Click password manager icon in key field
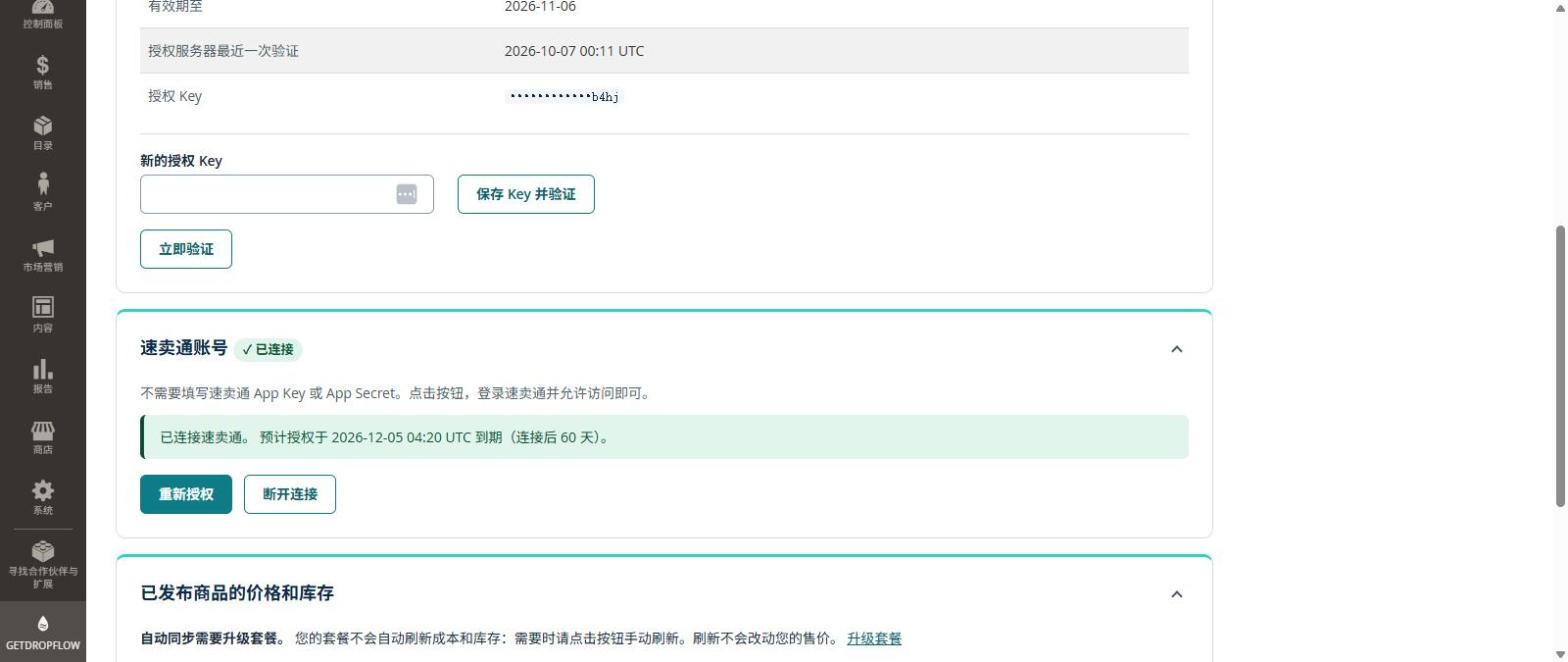The height and width of the screenshot is (662, 1568). [x=406, y=194]
